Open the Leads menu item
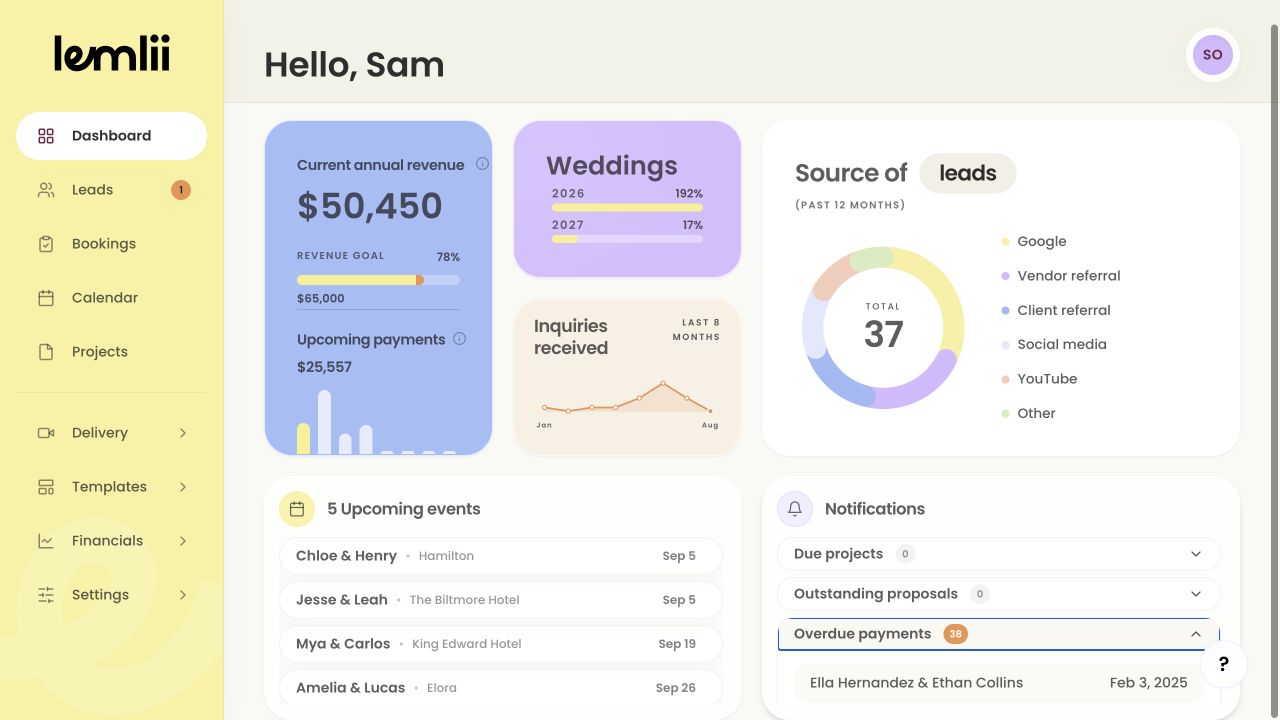This screenshot has height=720, width=1280. (x=111, y=190)
